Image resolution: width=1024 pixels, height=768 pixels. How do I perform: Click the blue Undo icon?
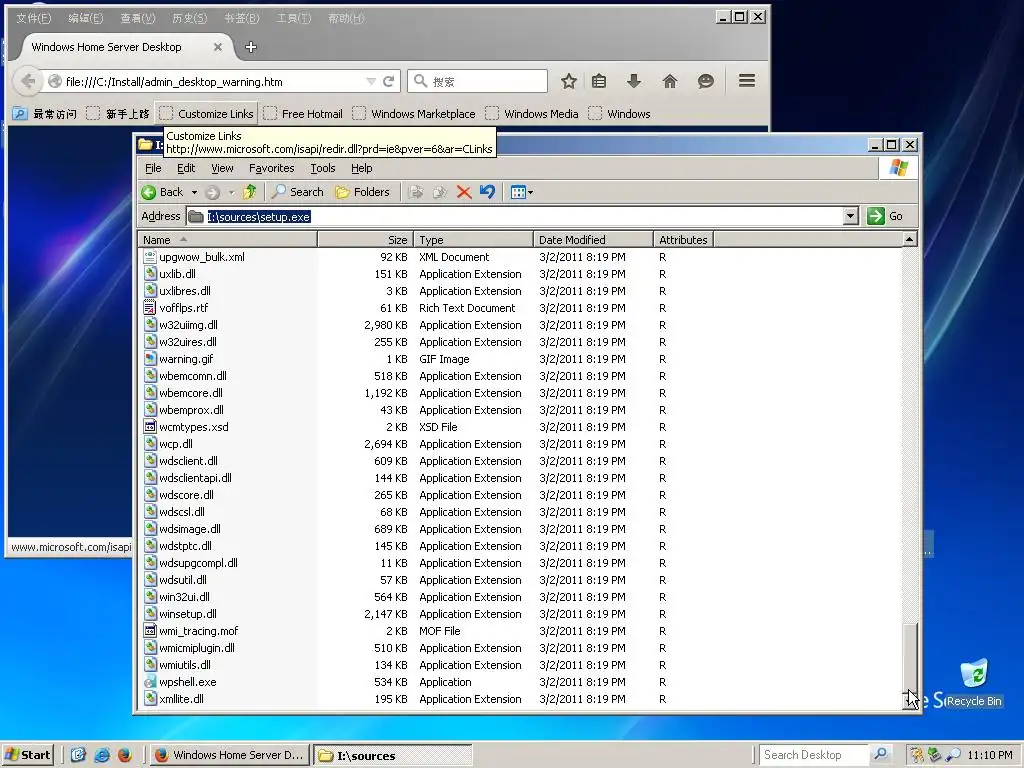[x=487, y=192]
